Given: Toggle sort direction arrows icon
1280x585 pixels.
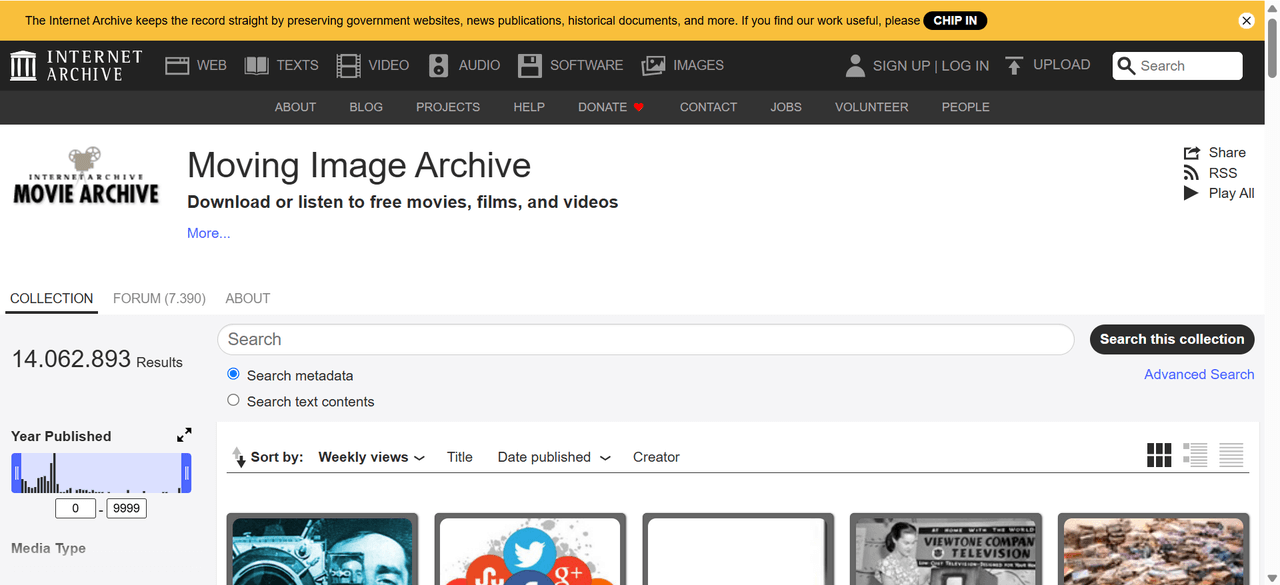Looking at the screenshot, I should click(x=238, y=457).
